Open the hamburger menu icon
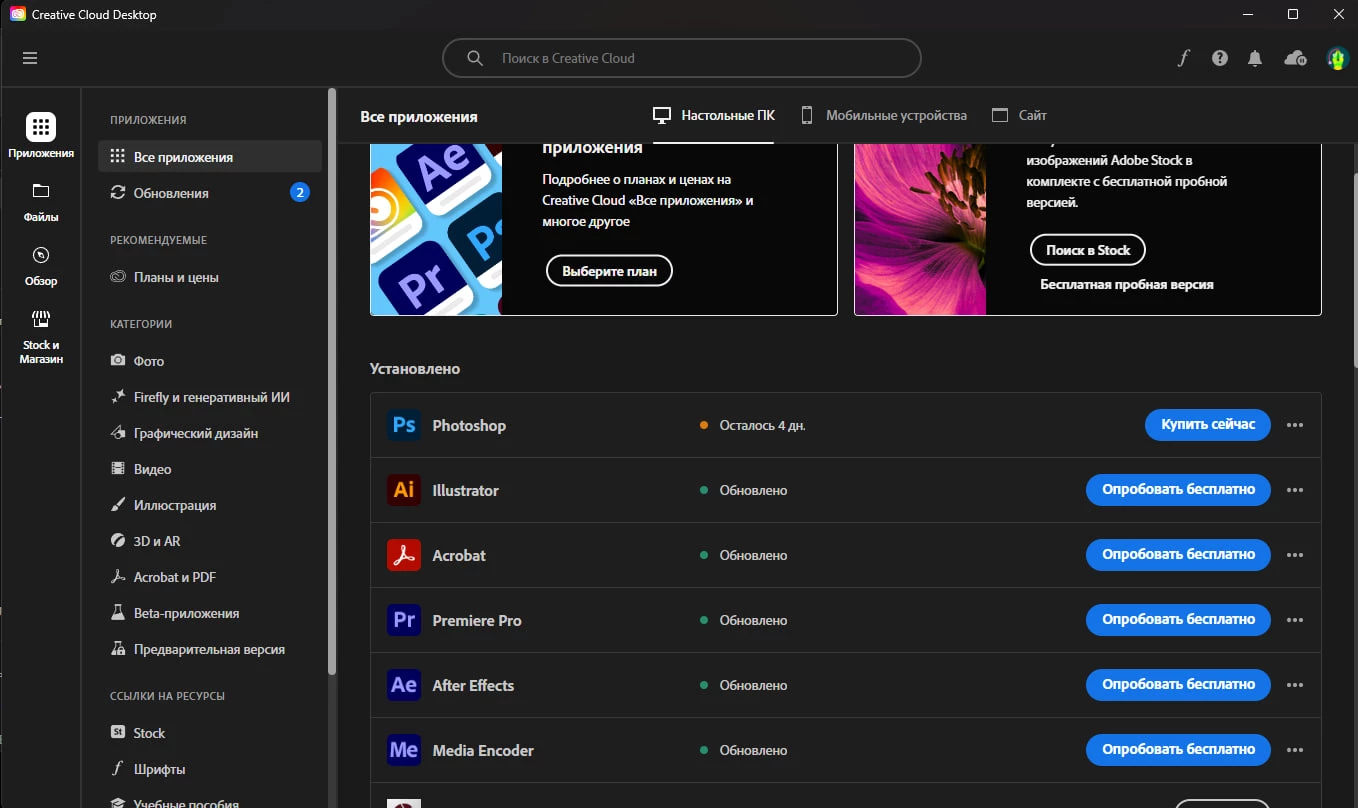 pyautogui.click(x=30, y=58)
